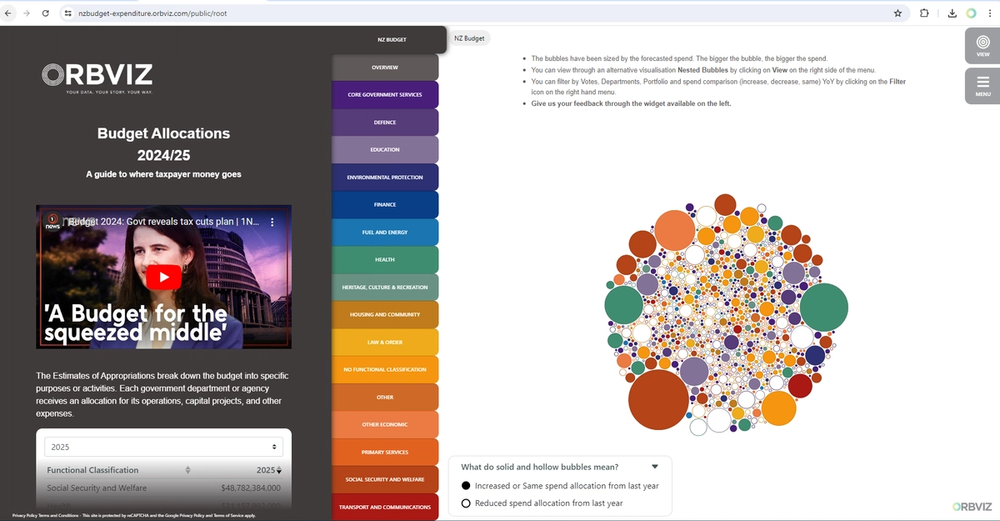Select the Other category tab
The height and width of the screenshot is (521, 1000).
click(x=385, y=397)
